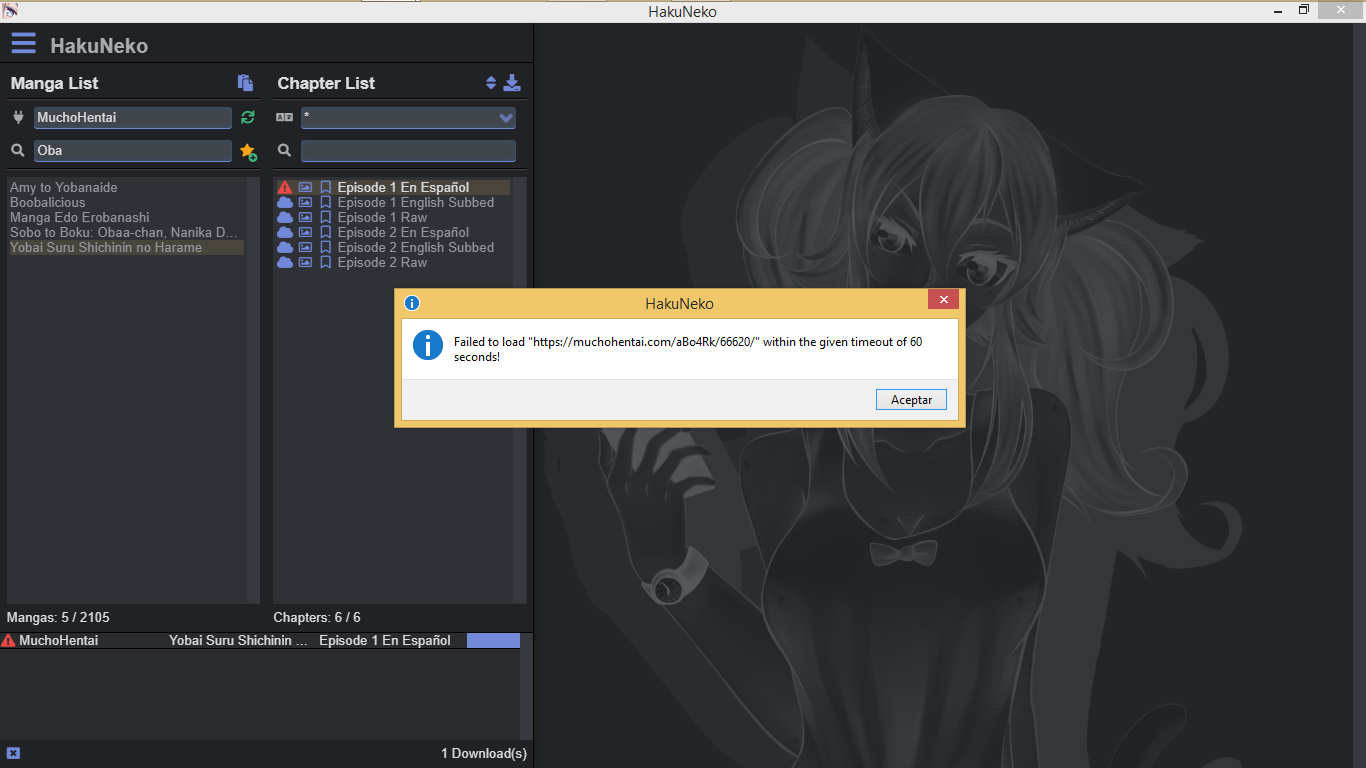Select chapter Episode 1 En Español
1366x768 pixels.
[x=403, y=187]
